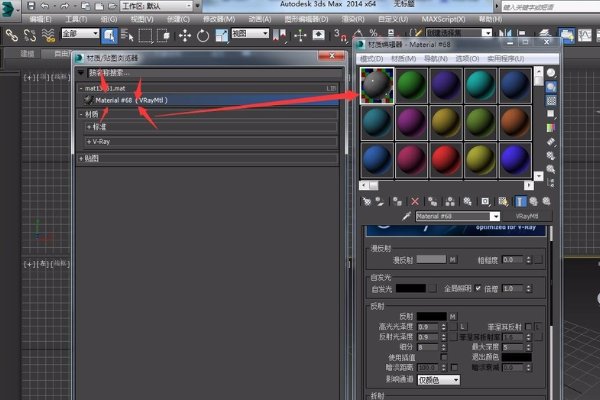
Task: Click the Make Material Copy icon
Action: 433,201
